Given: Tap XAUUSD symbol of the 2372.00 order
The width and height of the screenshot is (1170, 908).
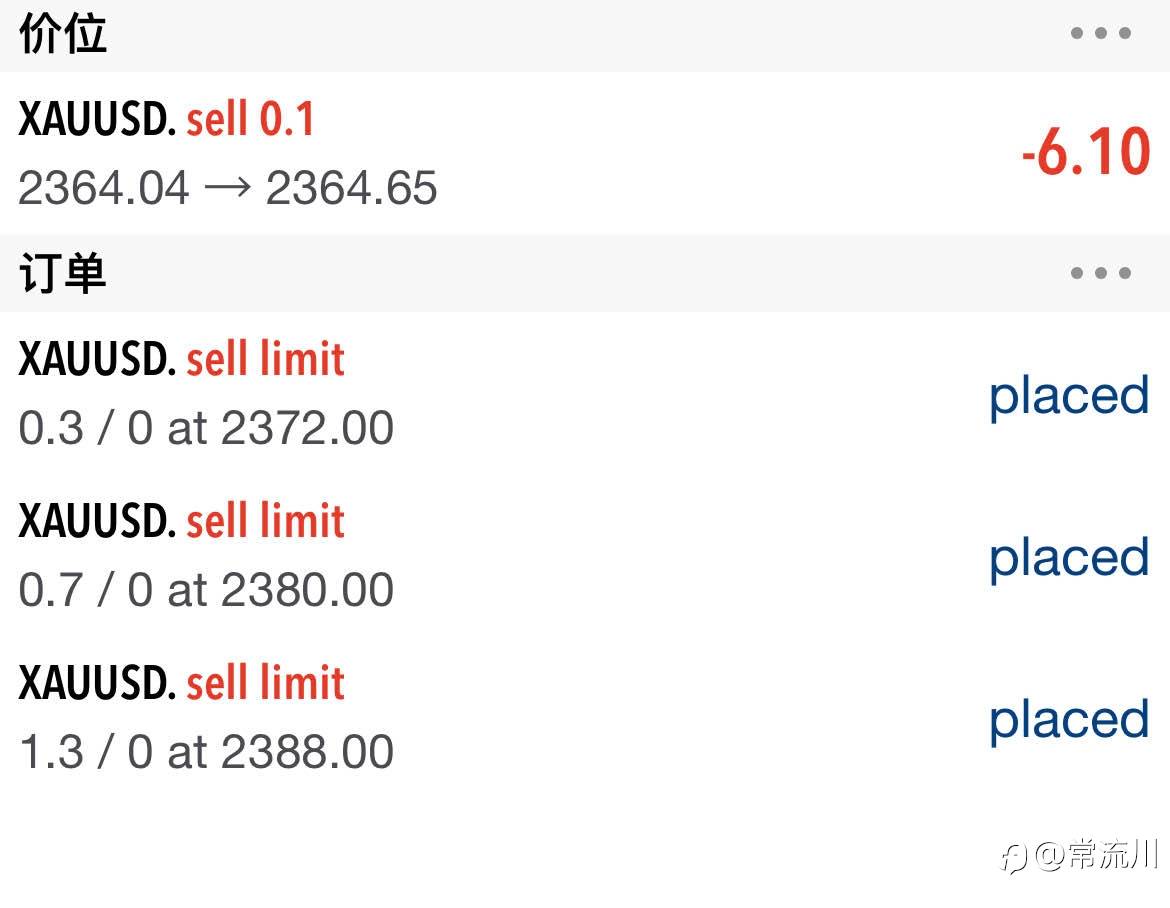Looking at the screenshot, I should point(97,360).
